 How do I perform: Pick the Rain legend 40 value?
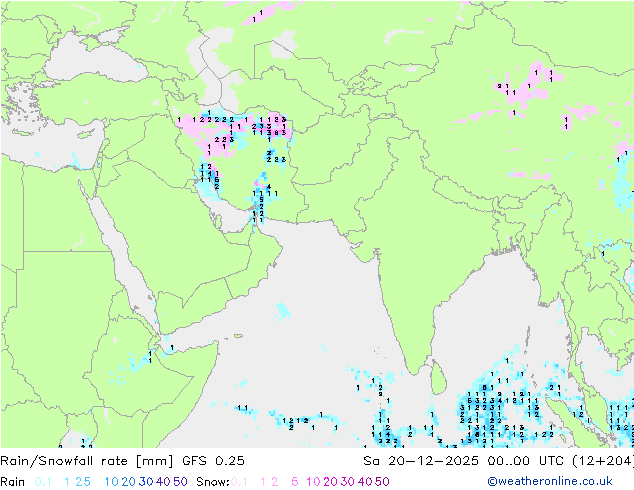point(163,482)
